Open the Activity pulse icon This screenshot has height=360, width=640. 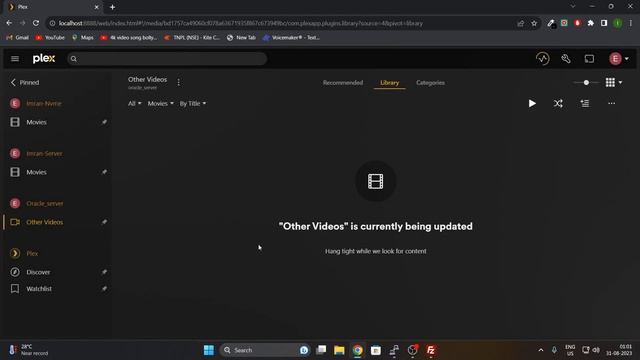coord(542,59)
